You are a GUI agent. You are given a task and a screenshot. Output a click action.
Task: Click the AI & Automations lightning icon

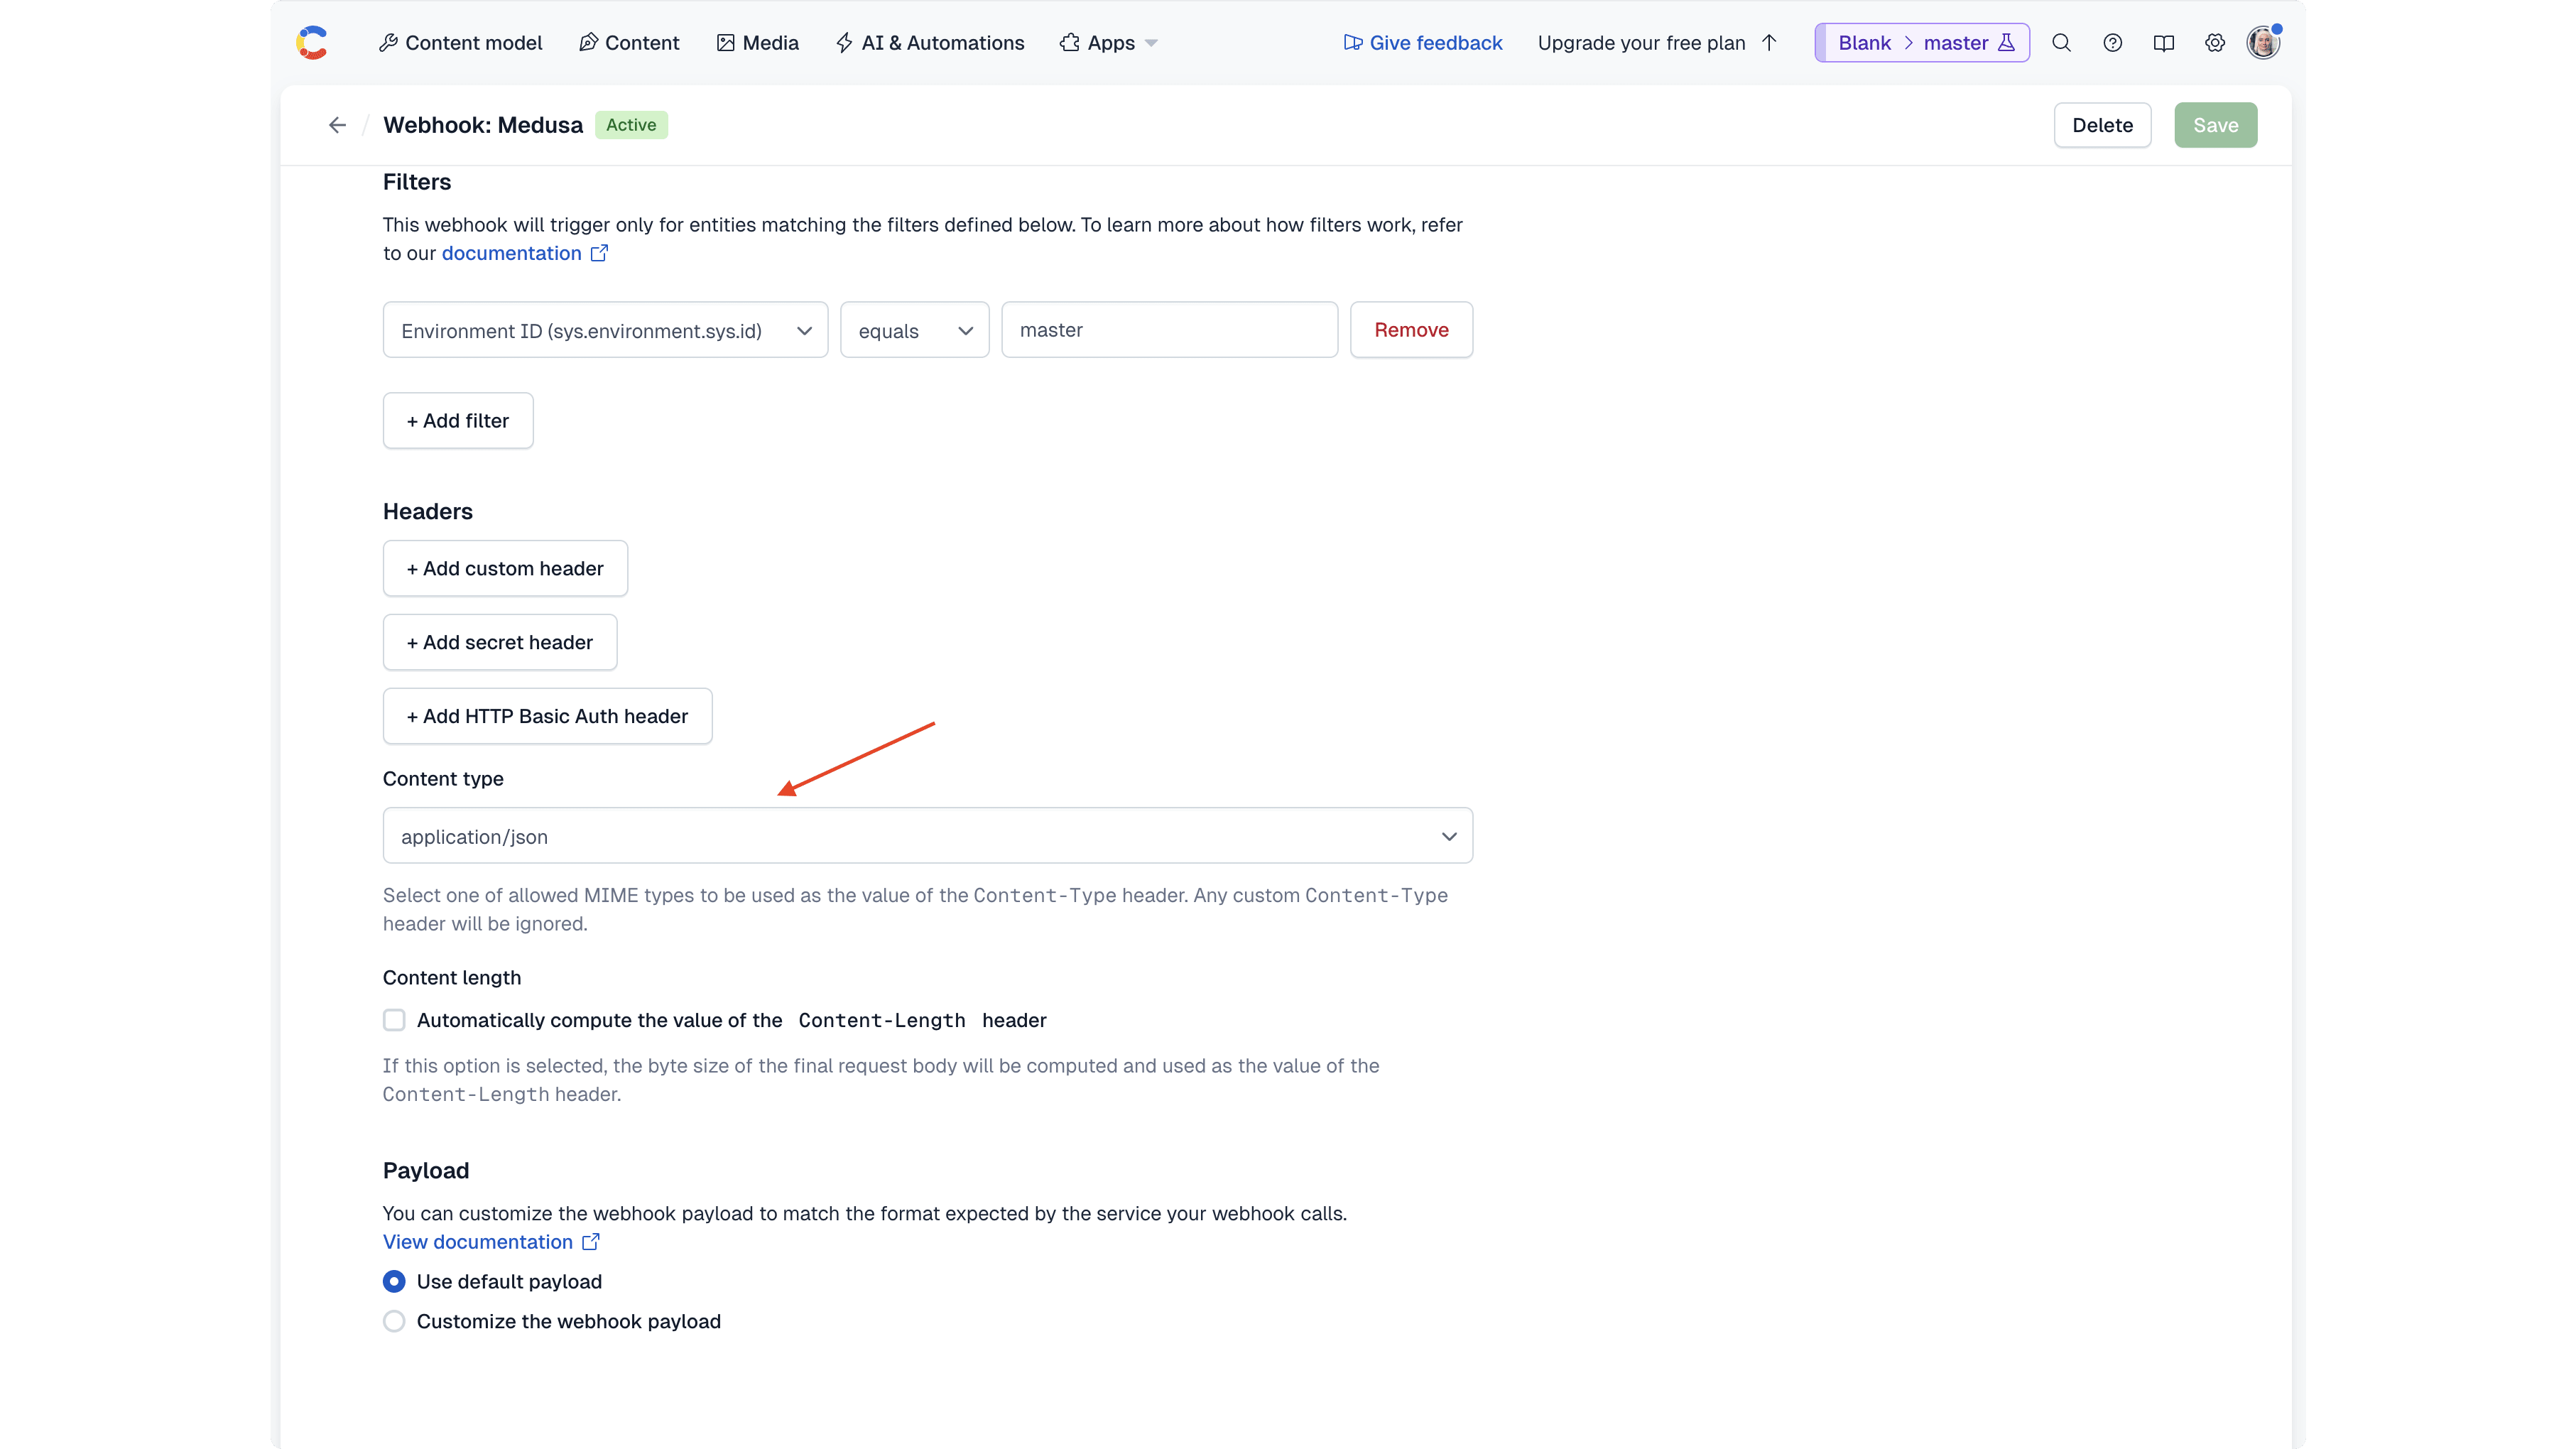point(845,42)
